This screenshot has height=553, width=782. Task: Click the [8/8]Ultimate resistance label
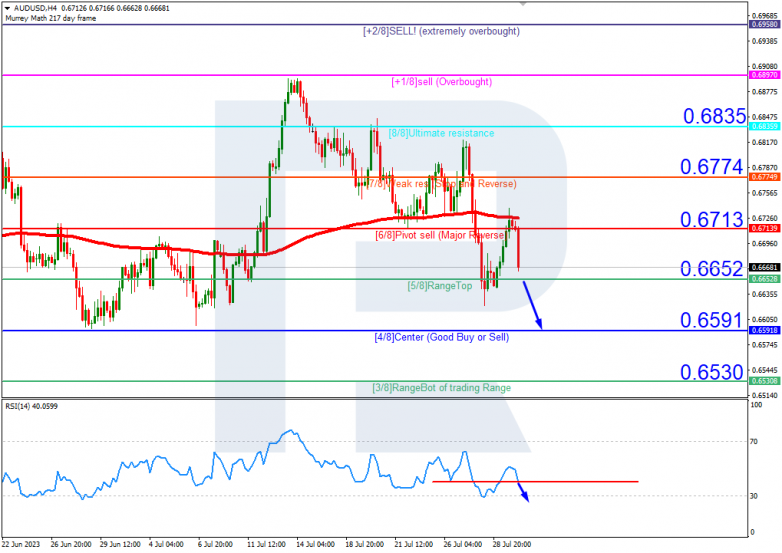click(x=441, y=133)
